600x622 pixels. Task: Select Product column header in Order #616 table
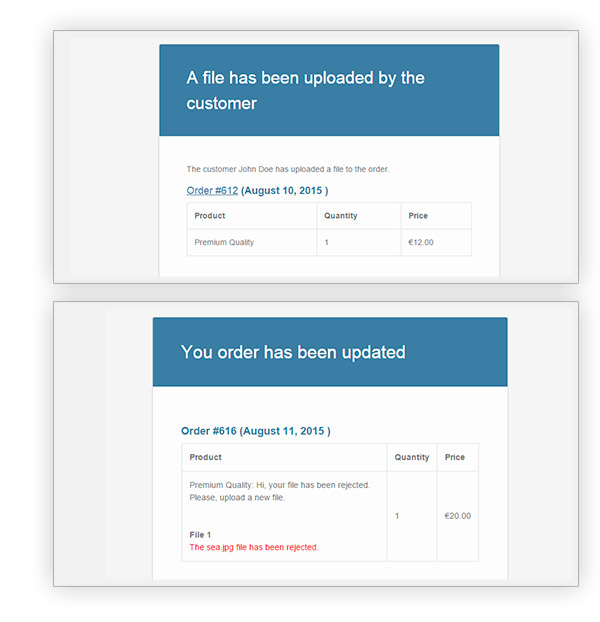click(x=206, y=457)
